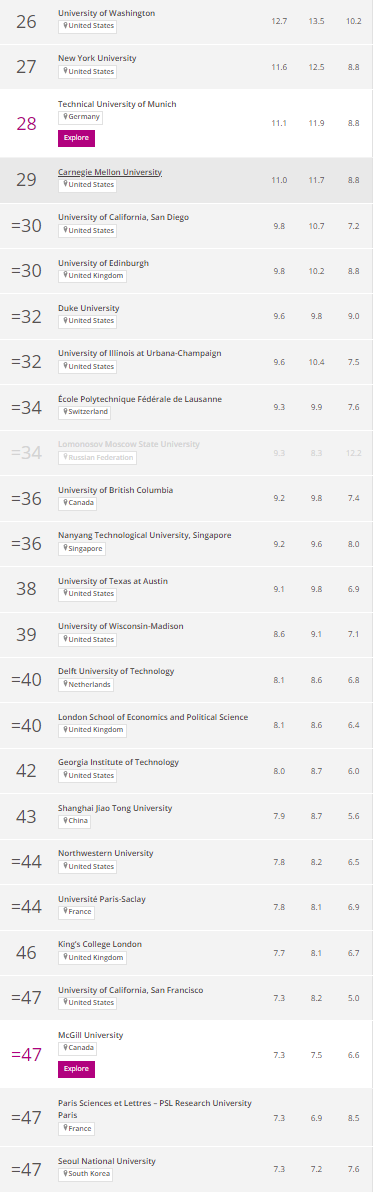
Task: Select the France tag under Université Paris-Saclay
Action: point(76,911)
